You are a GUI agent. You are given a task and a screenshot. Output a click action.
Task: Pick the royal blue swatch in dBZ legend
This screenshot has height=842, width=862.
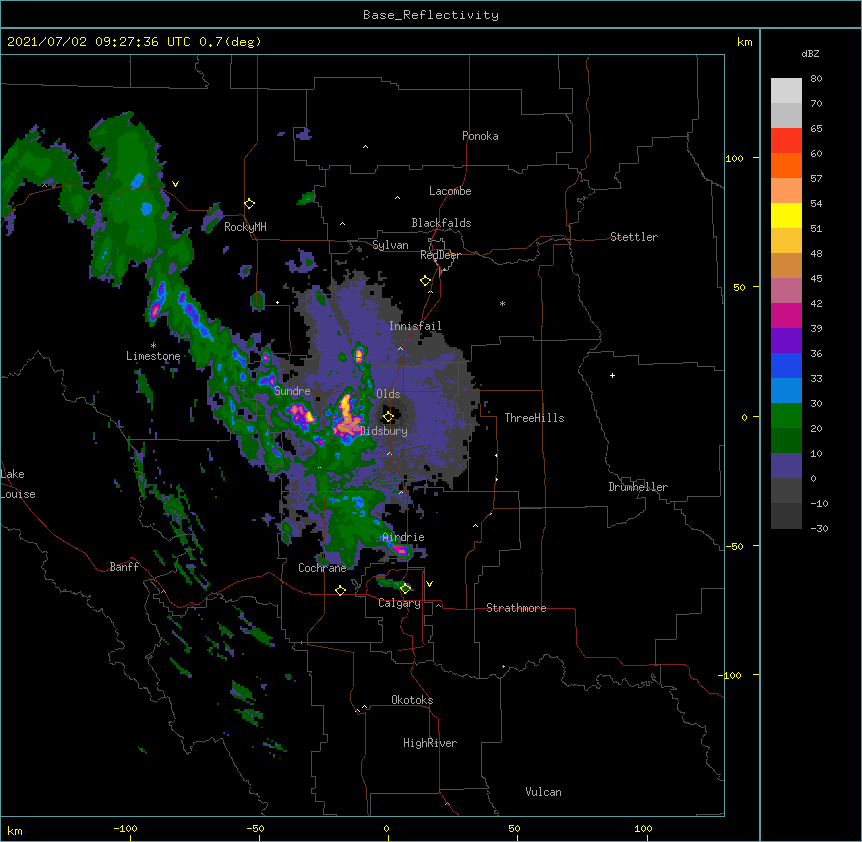pyautogui.click(x=786, y=365)
